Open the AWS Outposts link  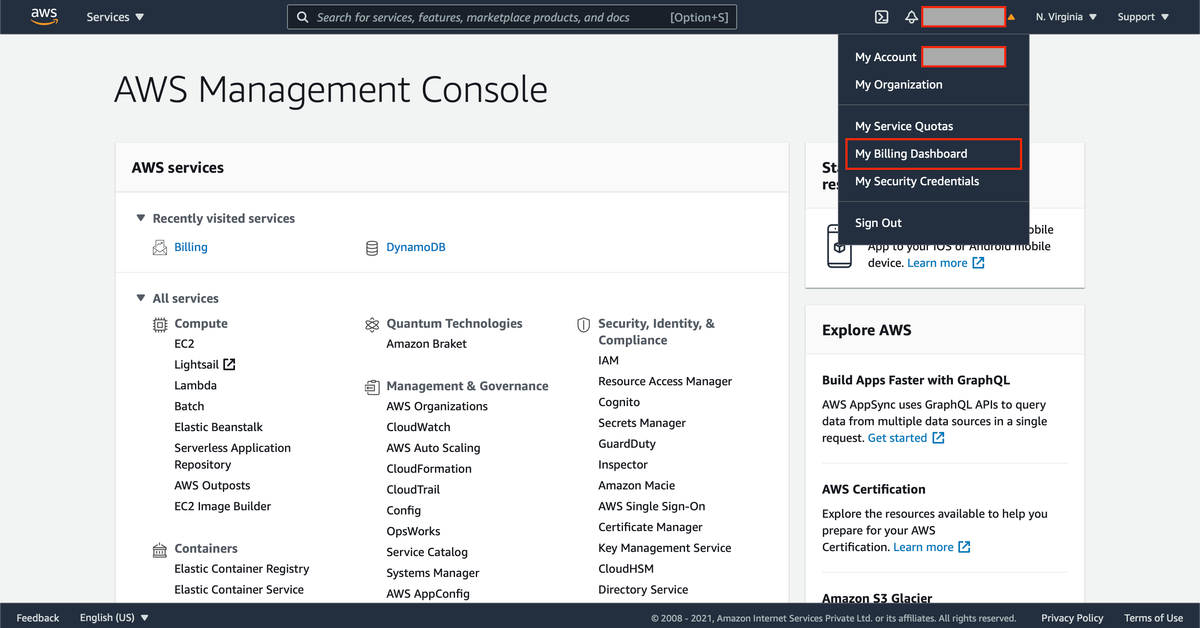point(212,485)
